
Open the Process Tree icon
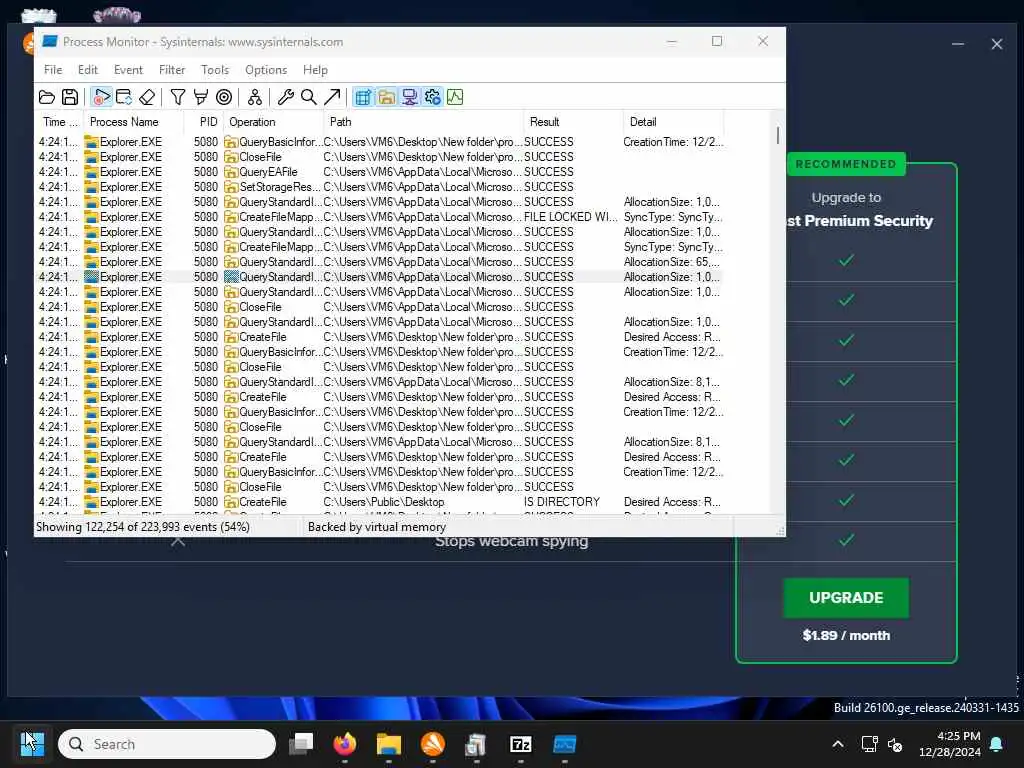click(255, 97)
